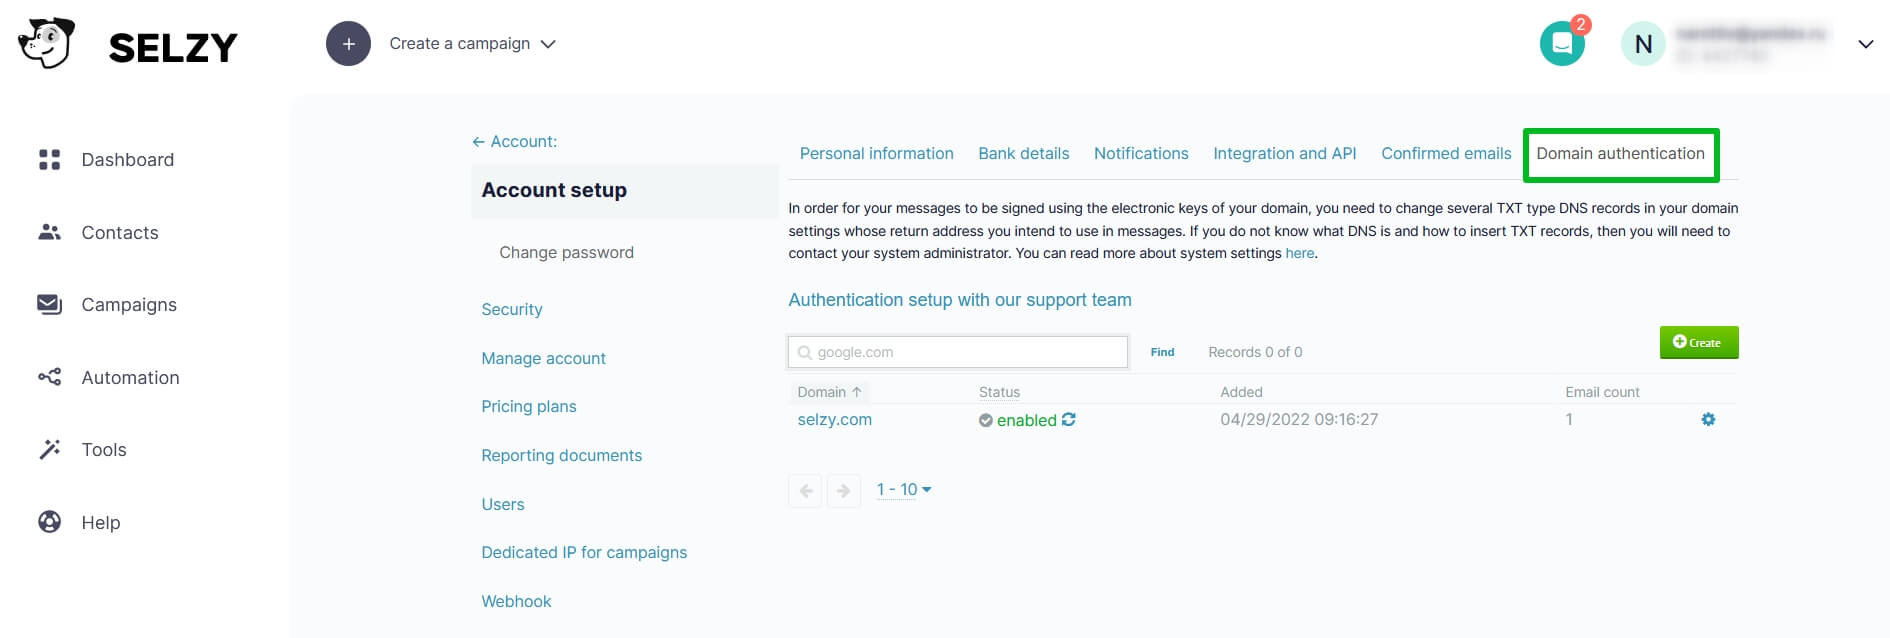The width and height of the screenshot is (1890, 638).
Task: Click the Email count column header
Action: (1602, 393)
